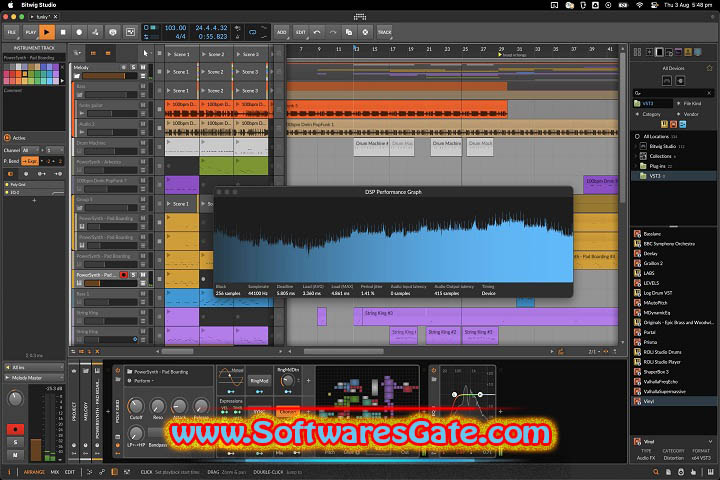The height and width of the screenshot is (480, 720).
Task: Arm global record in the transport bar
Action: [x=79, y=32]
